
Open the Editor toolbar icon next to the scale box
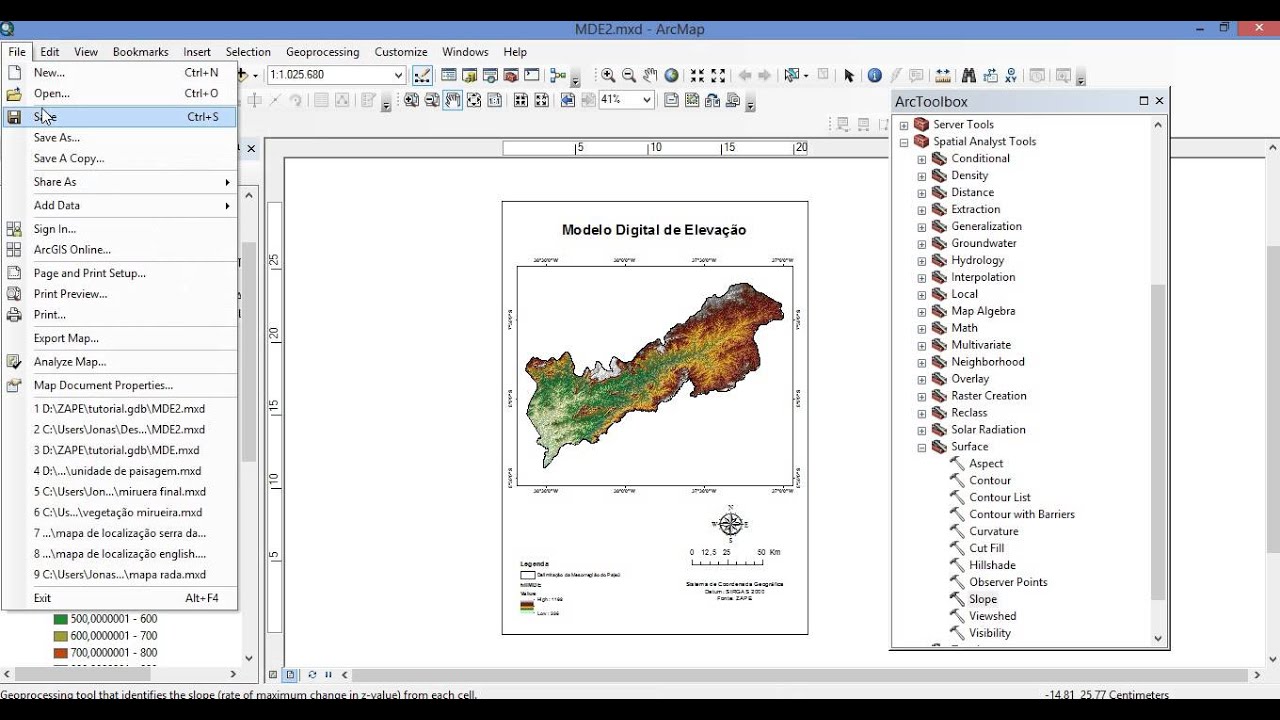pos(422,75)
